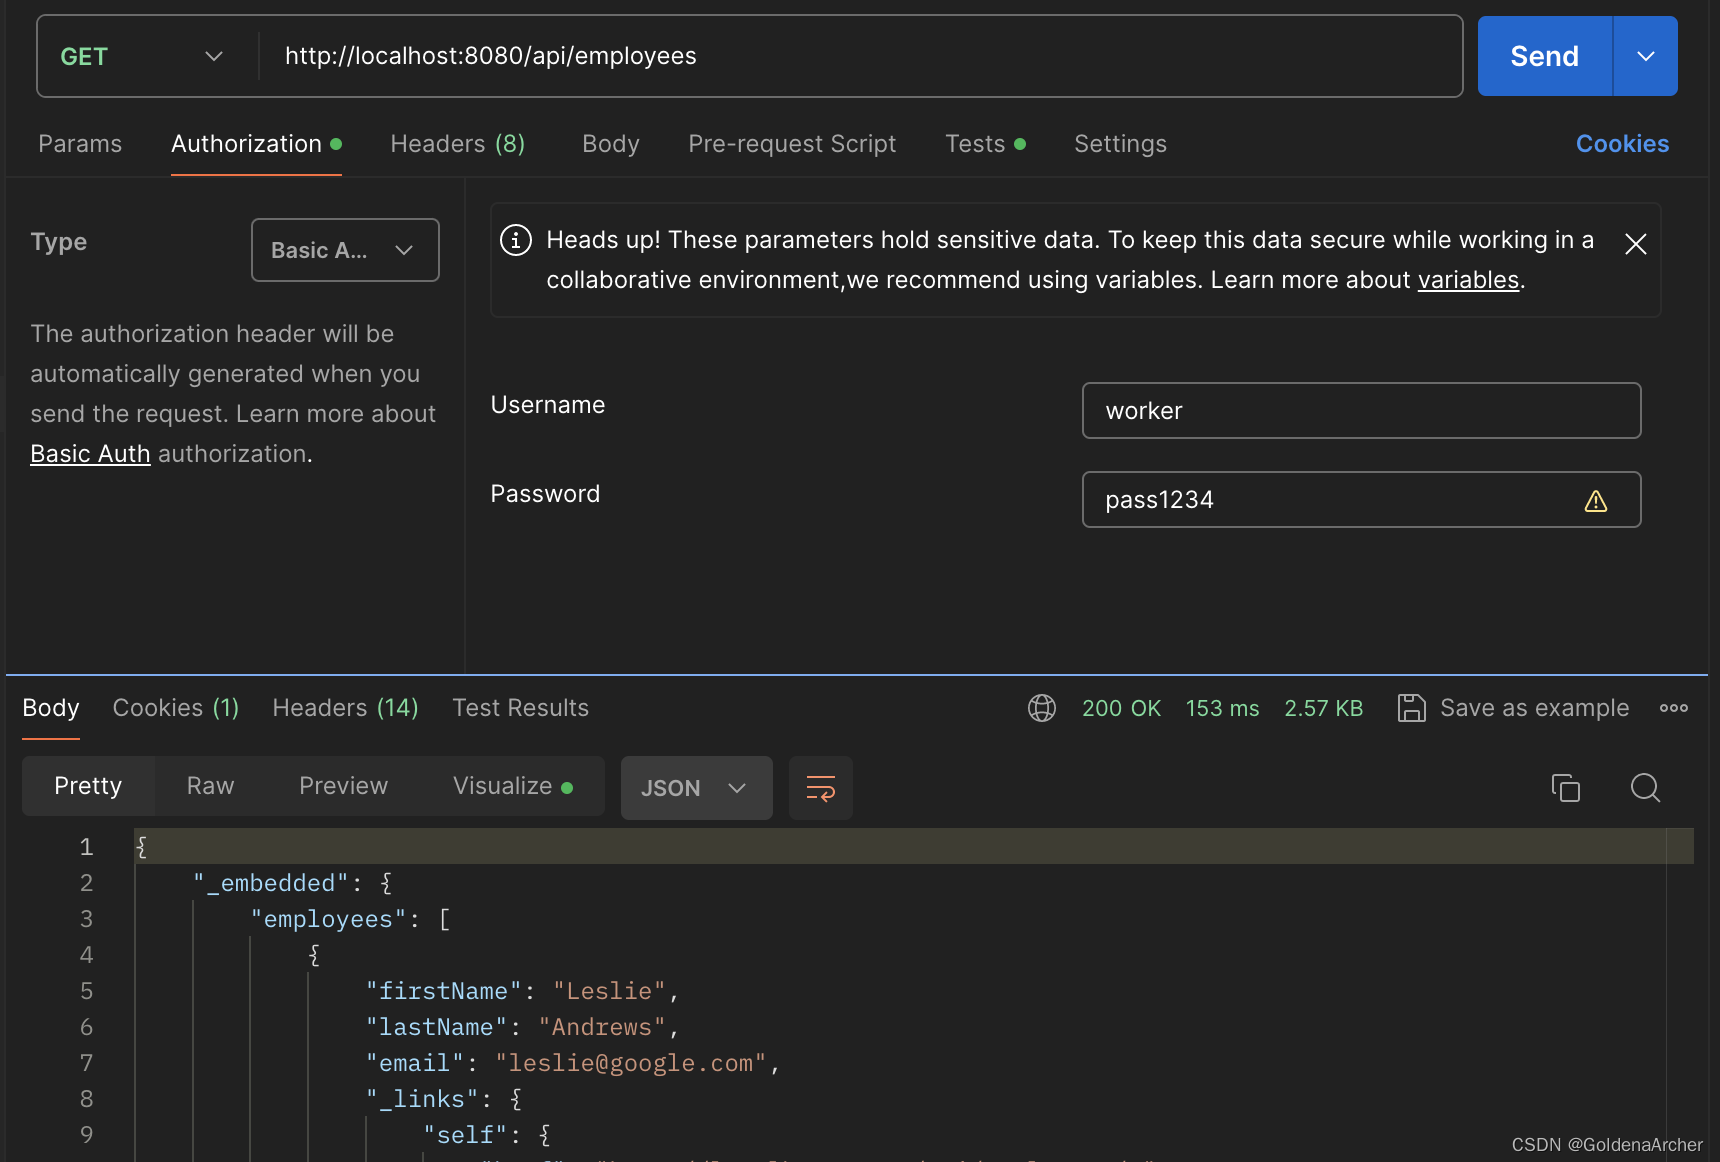Select the Authorization tab
Image resolution: width=1720 pixels, height=1162 pixels.
click(x=256, y=144)
